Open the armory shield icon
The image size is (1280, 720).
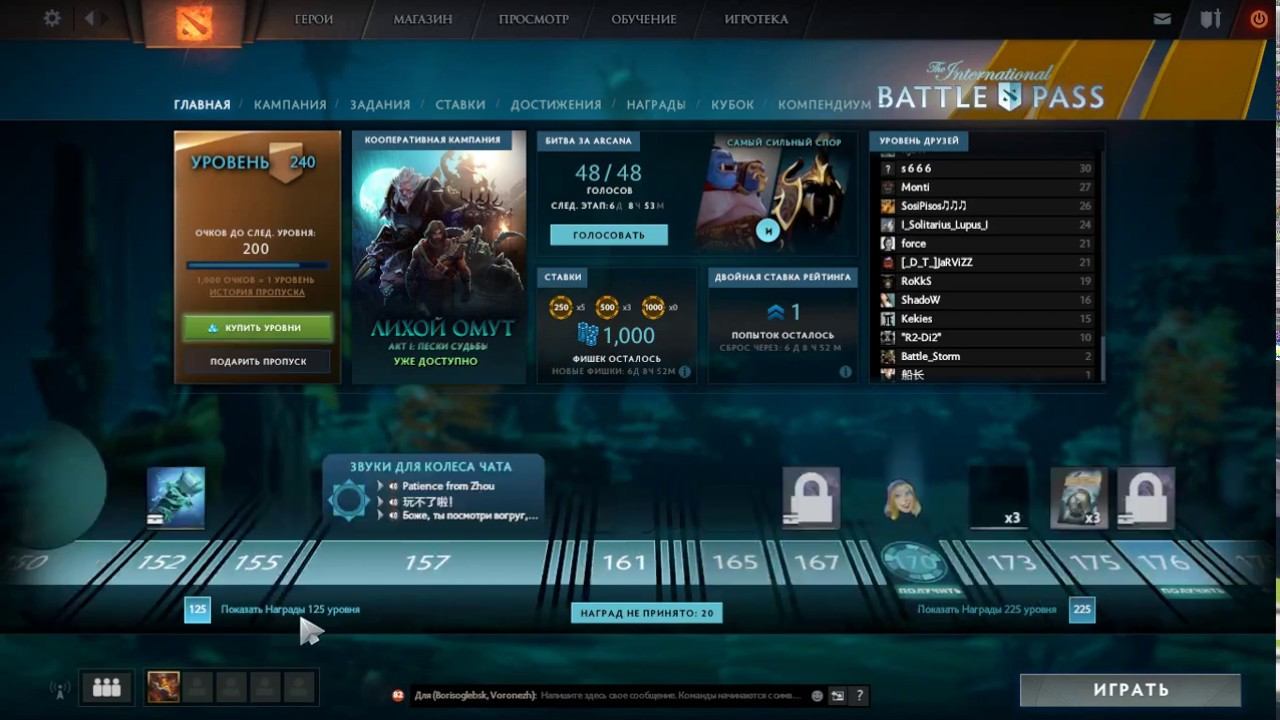1211,18
